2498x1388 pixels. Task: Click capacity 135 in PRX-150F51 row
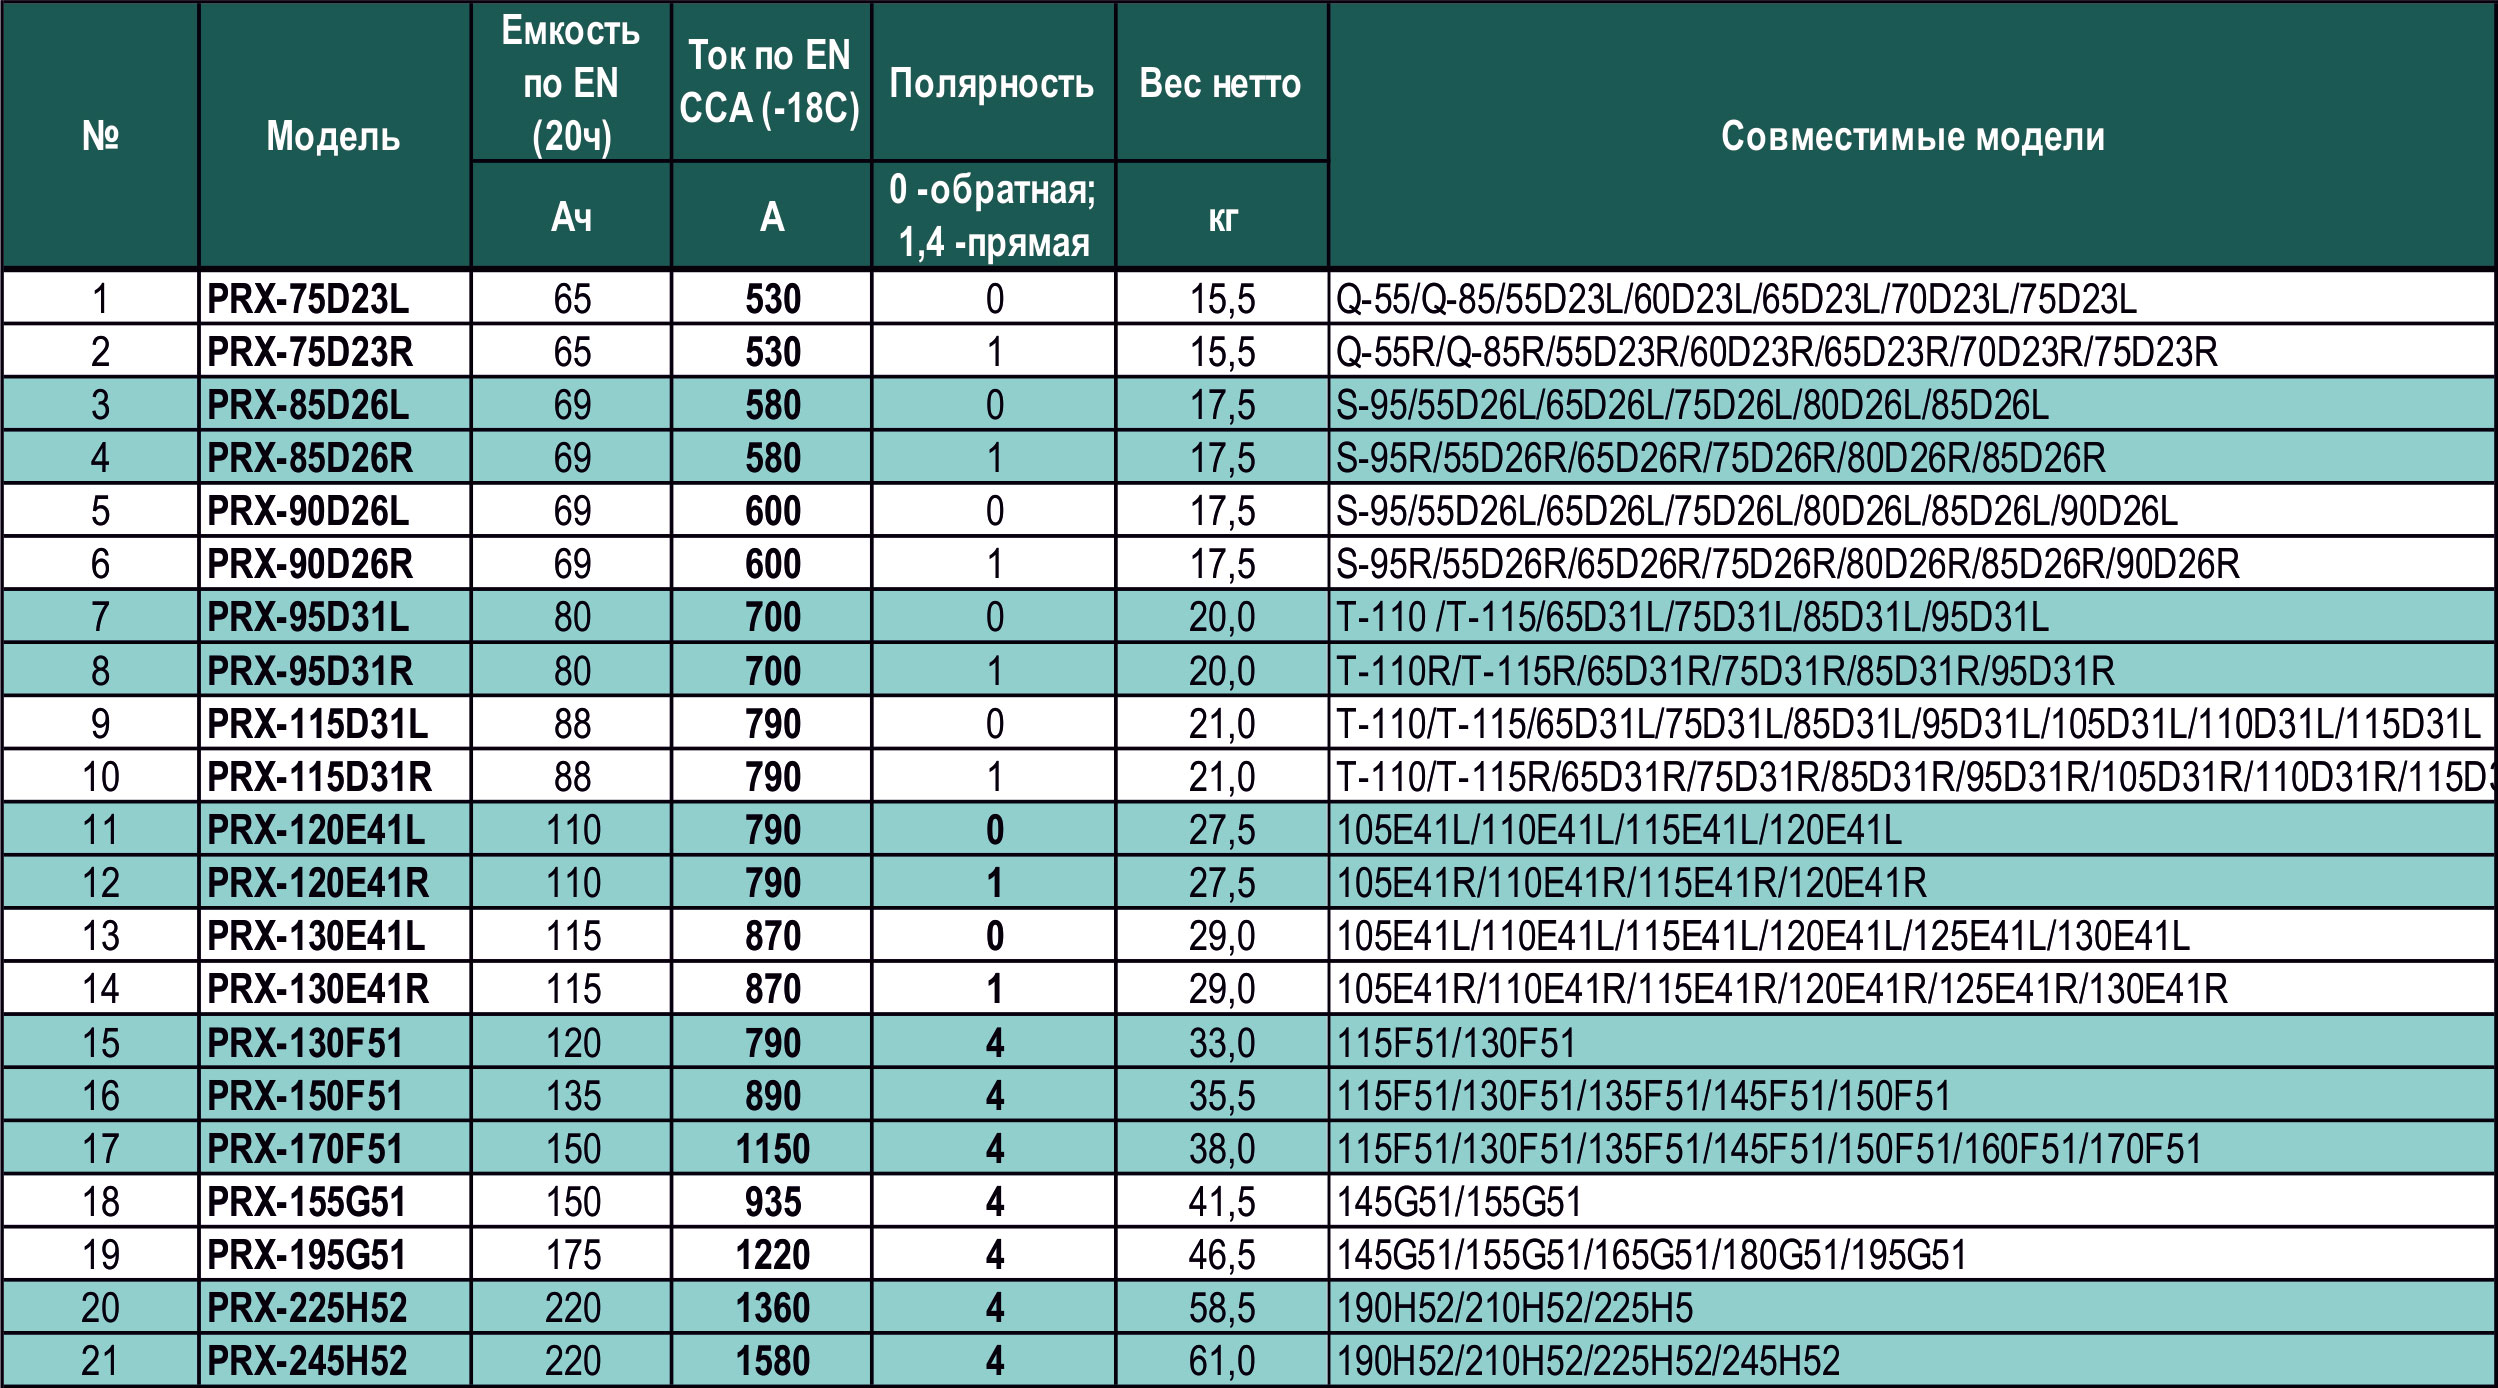572,1095
